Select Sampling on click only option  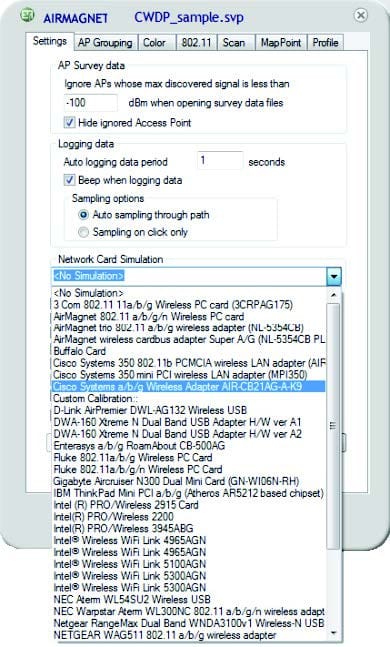click(83, 232)
